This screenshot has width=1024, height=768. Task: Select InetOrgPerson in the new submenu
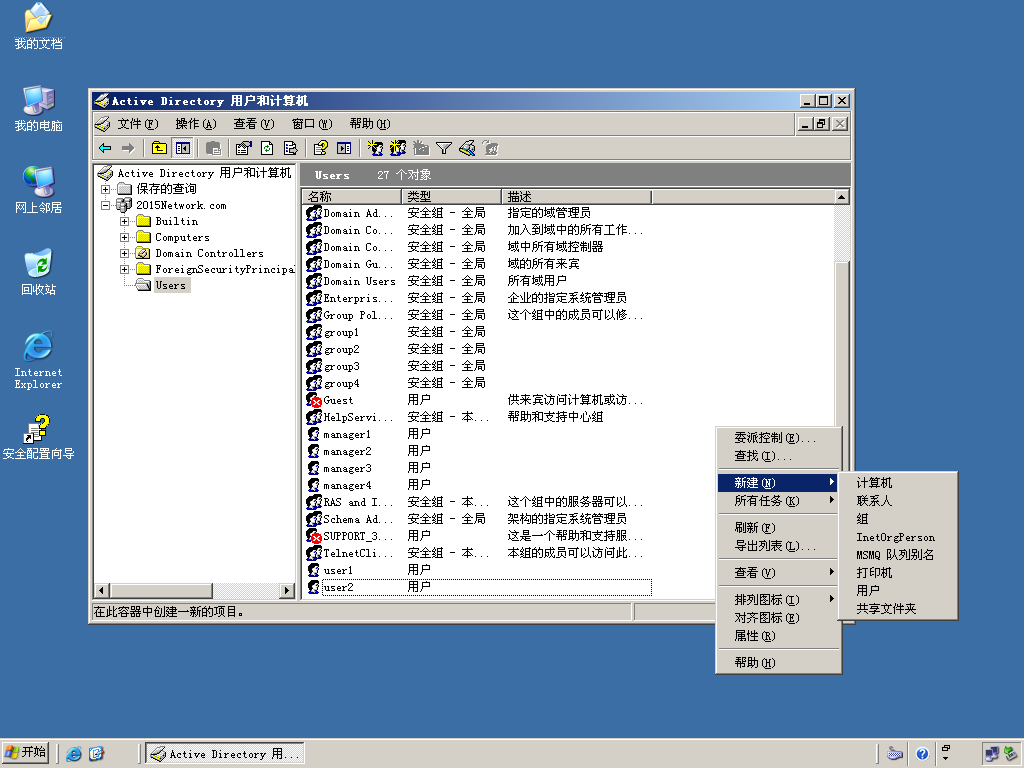coord(898,537)
